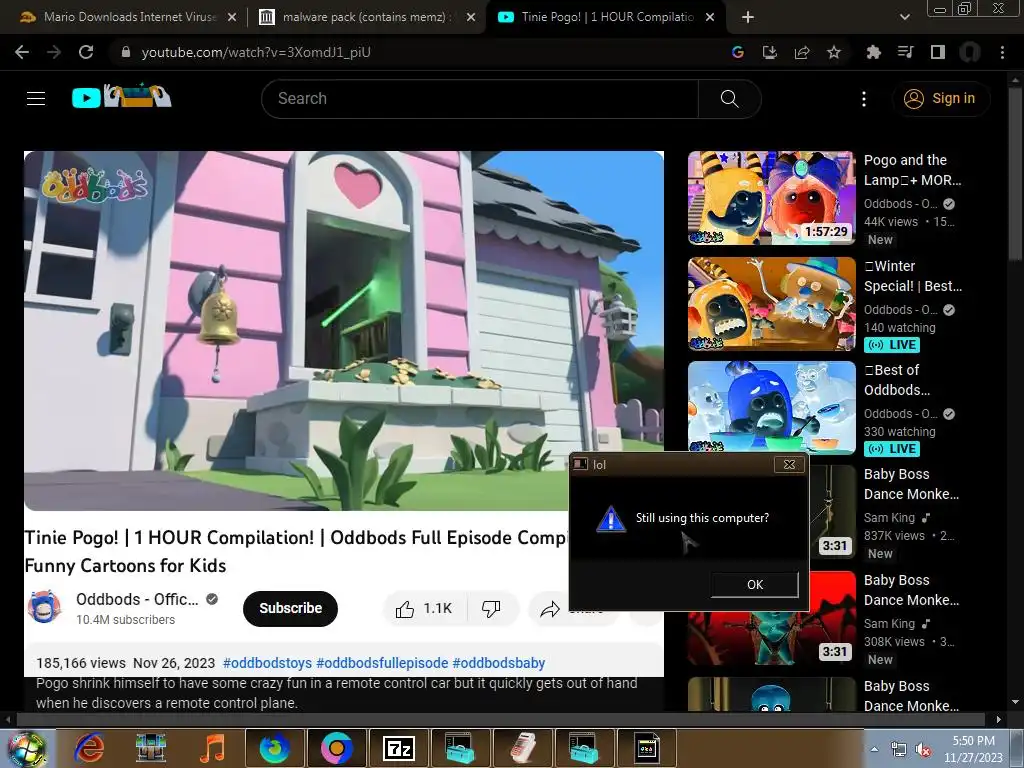Open the #oddbodsfullepisode hashtag link
Image resolution: width=1024 pixels, height=768 pixels.
tap(382, 663)
